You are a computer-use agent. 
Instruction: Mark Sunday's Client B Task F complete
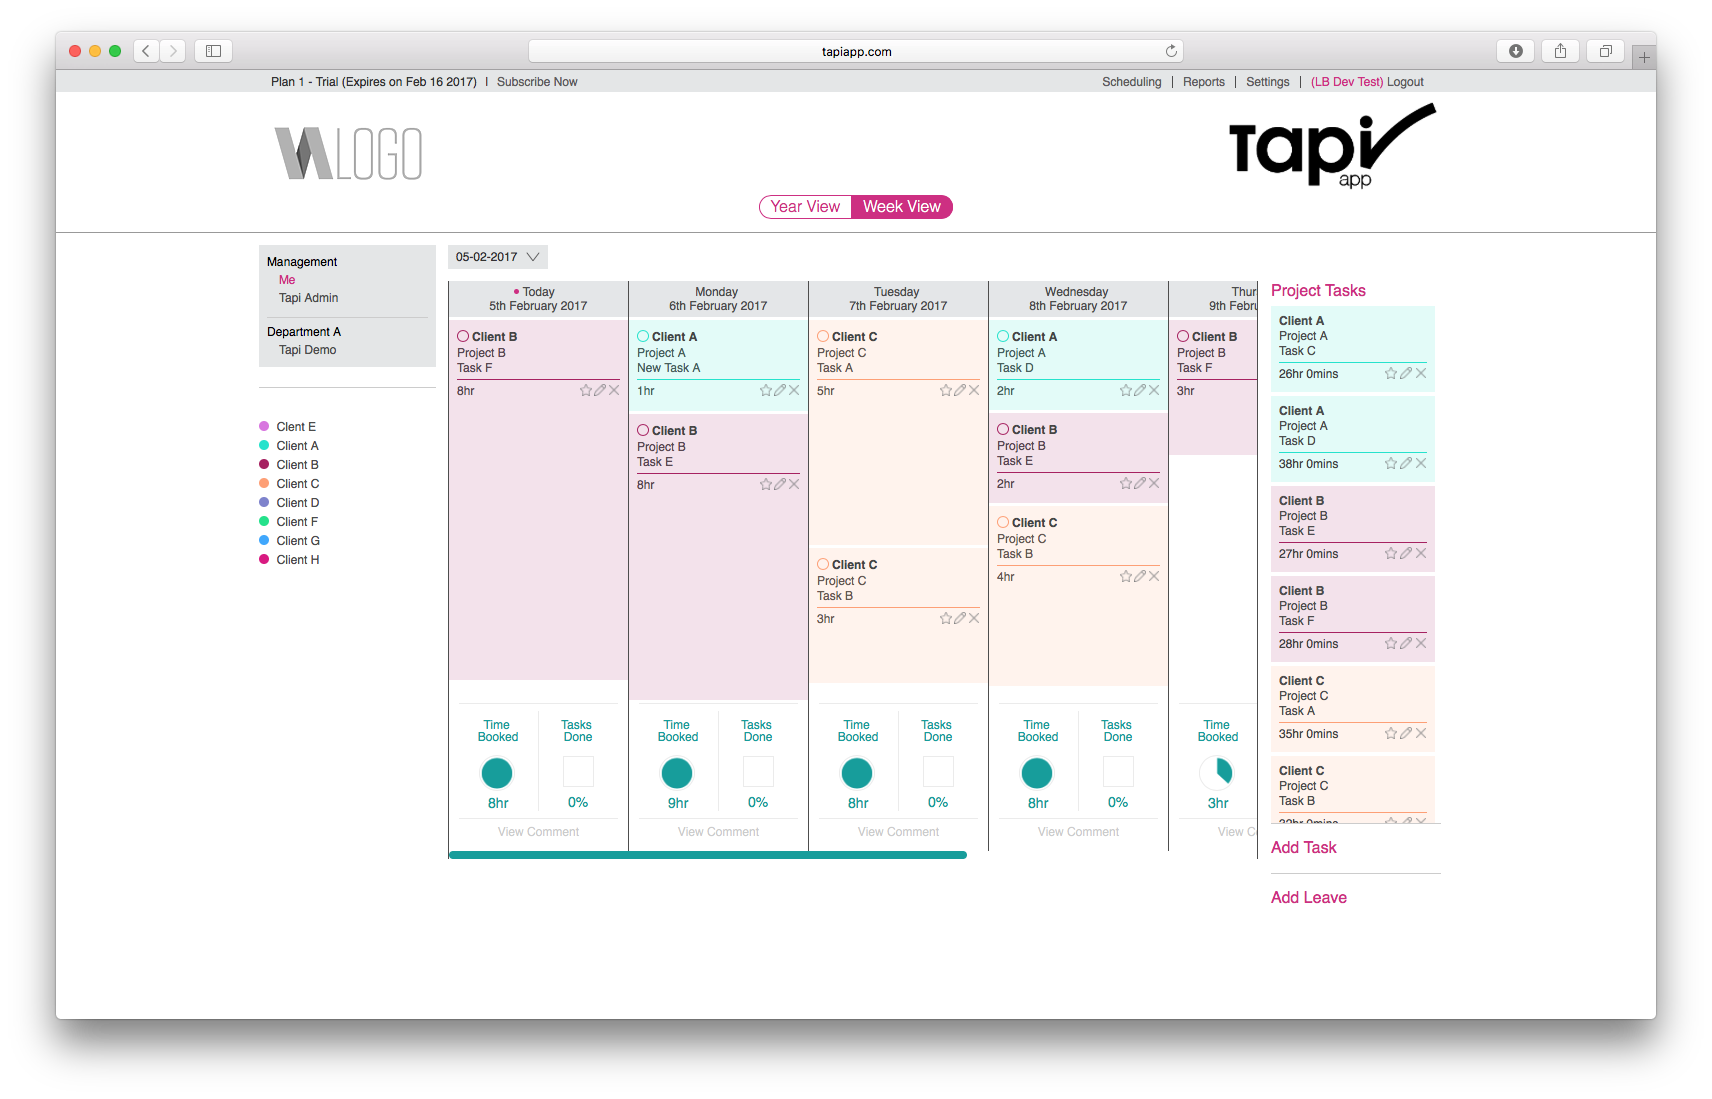[463, 336]
